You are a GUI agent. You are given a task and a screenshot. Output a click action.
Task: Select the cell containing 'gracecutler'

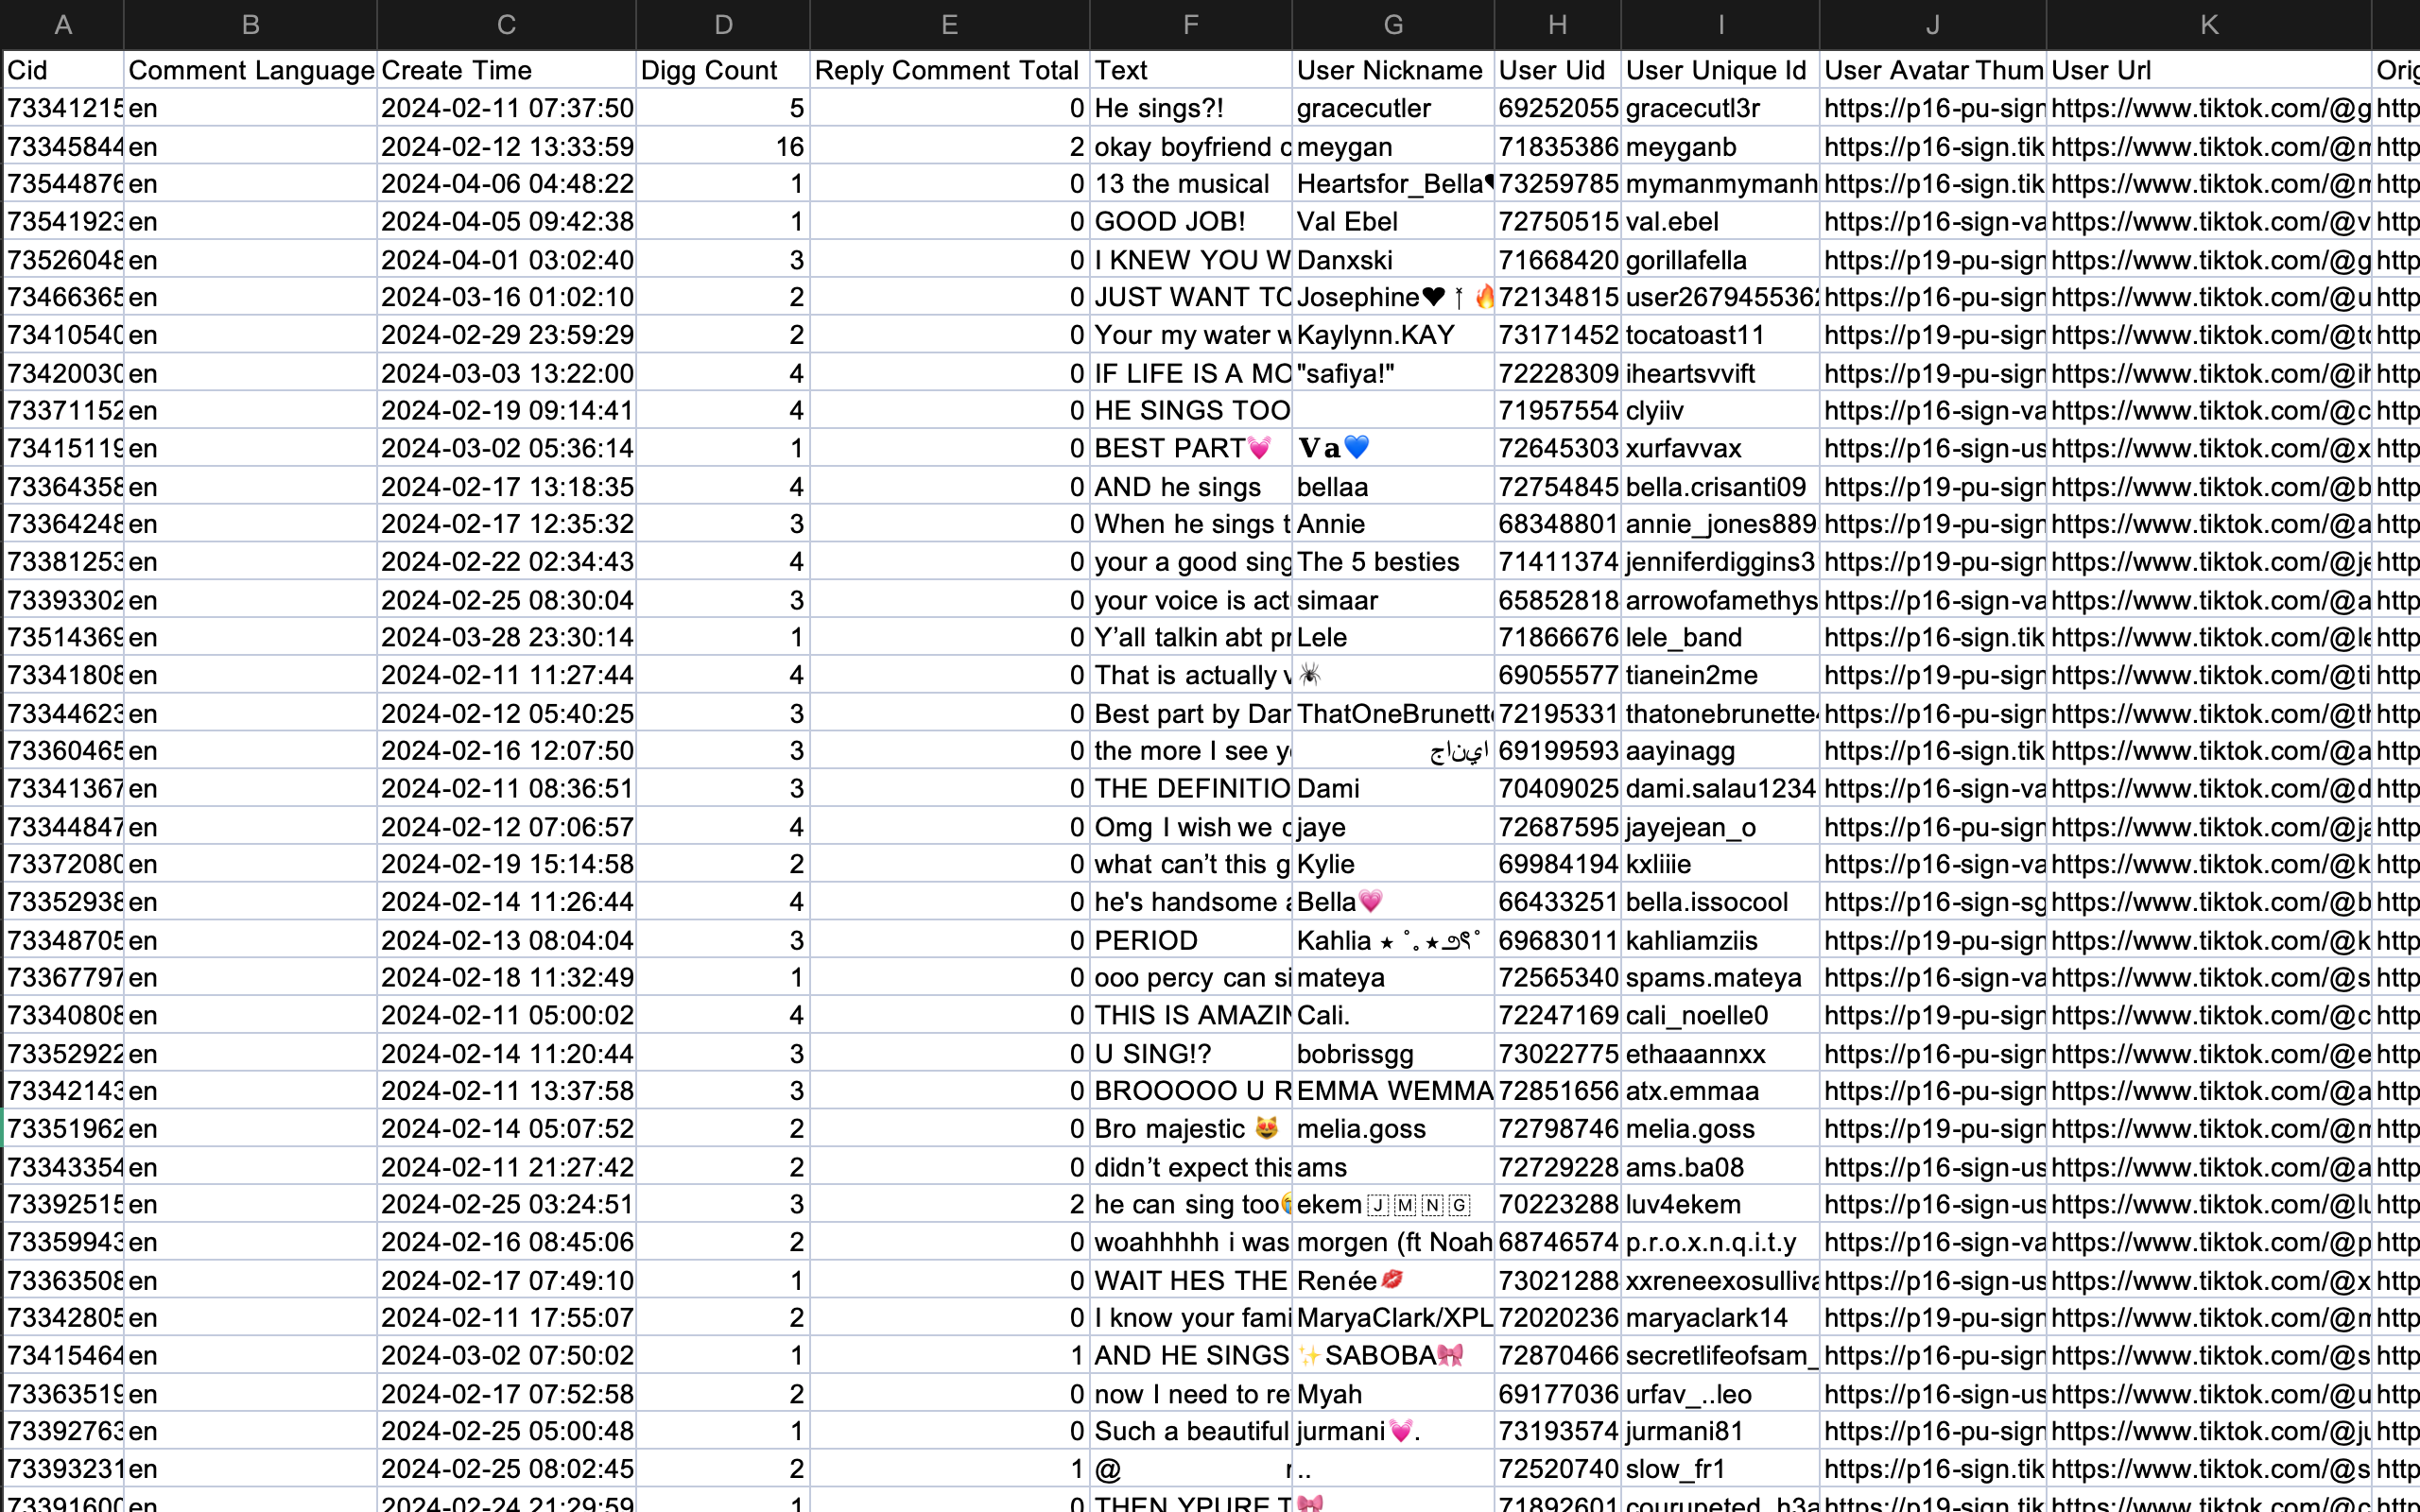(1392, 108)
